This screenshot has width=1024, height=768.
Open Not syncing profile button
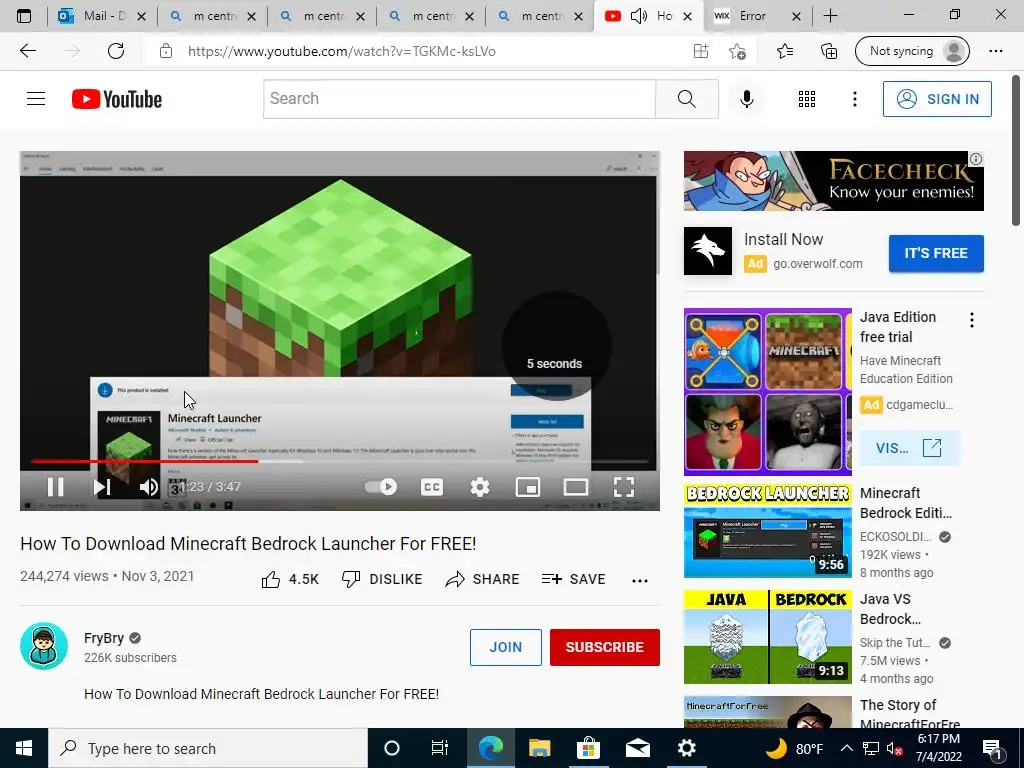912,51
